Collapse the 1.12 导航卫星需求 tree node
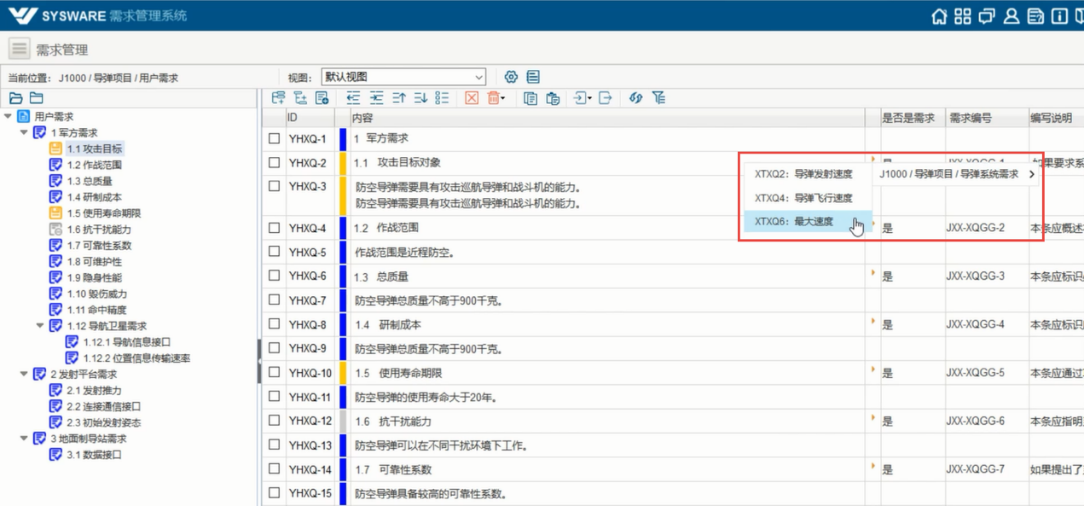The height and width of the screenshot is (506, 1084). pos(40,325)
